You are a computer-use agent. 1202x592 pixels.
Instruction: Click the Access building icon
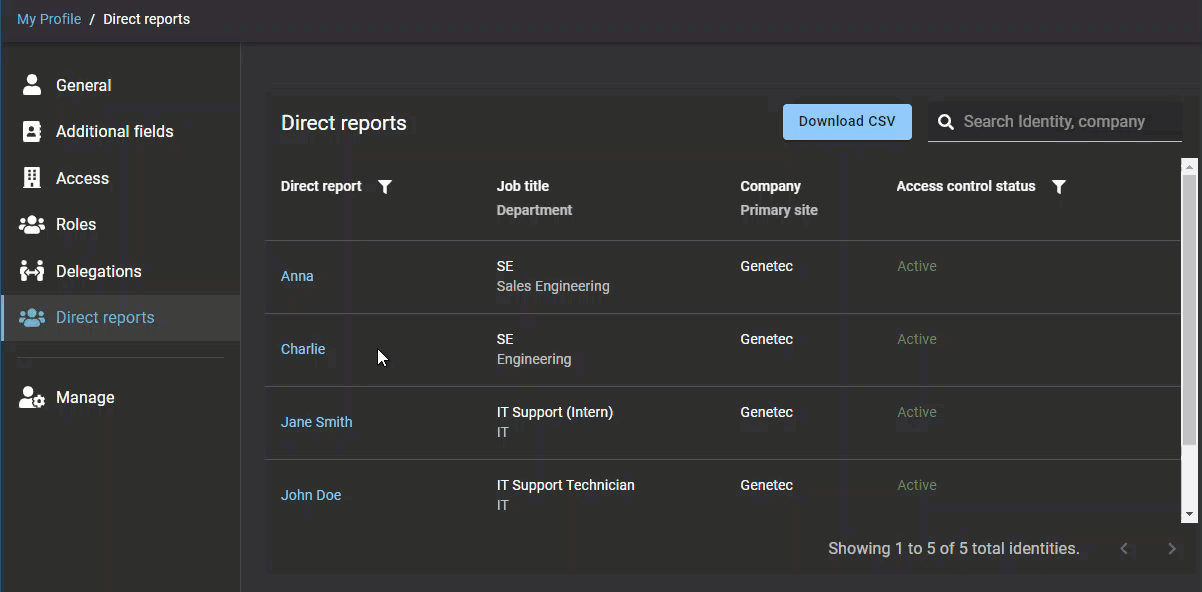coord(32,178)
